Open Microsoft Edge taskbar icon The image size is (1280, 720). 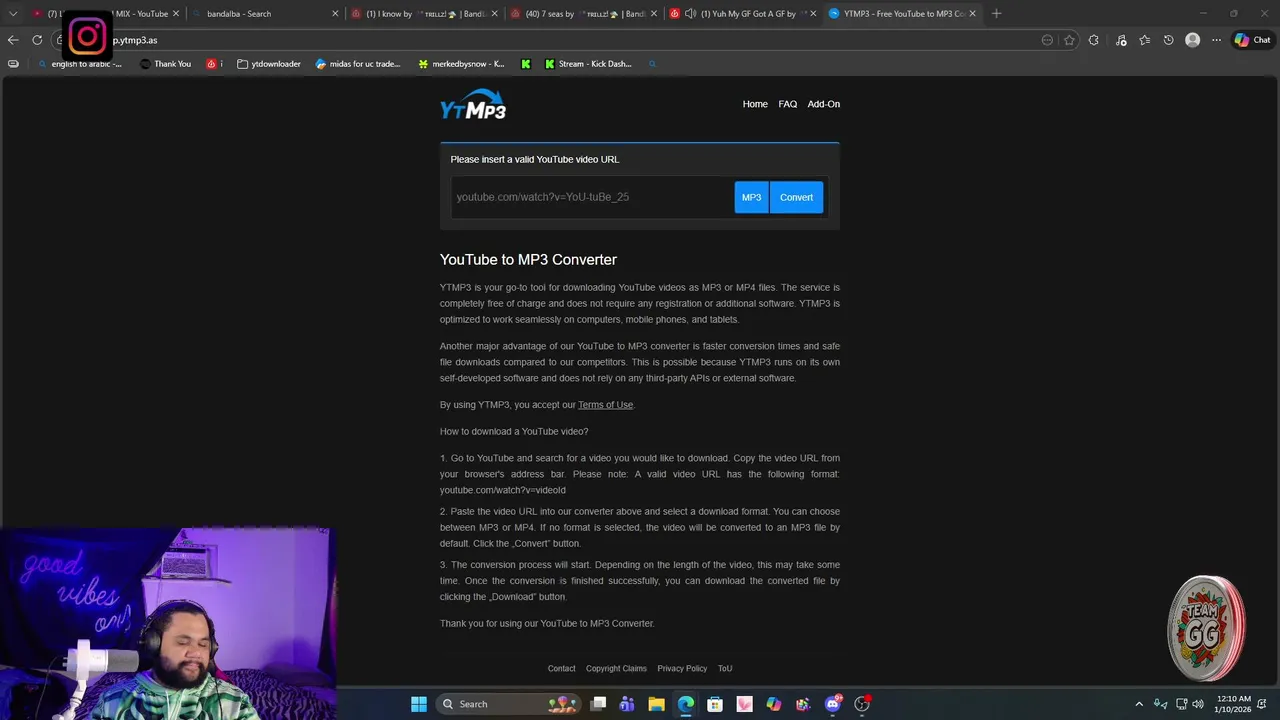tap(686, 704)
